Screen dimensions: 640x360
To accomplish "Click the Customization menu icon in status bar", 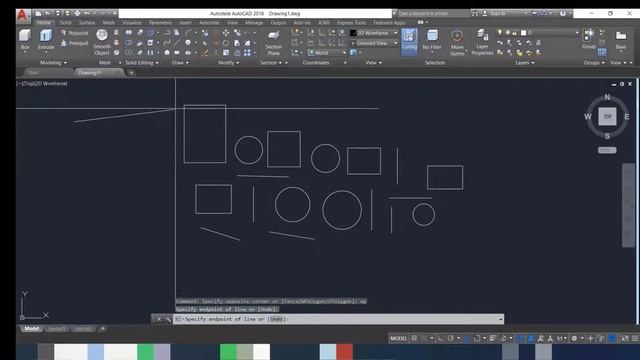I will click(x=635, y=338).
